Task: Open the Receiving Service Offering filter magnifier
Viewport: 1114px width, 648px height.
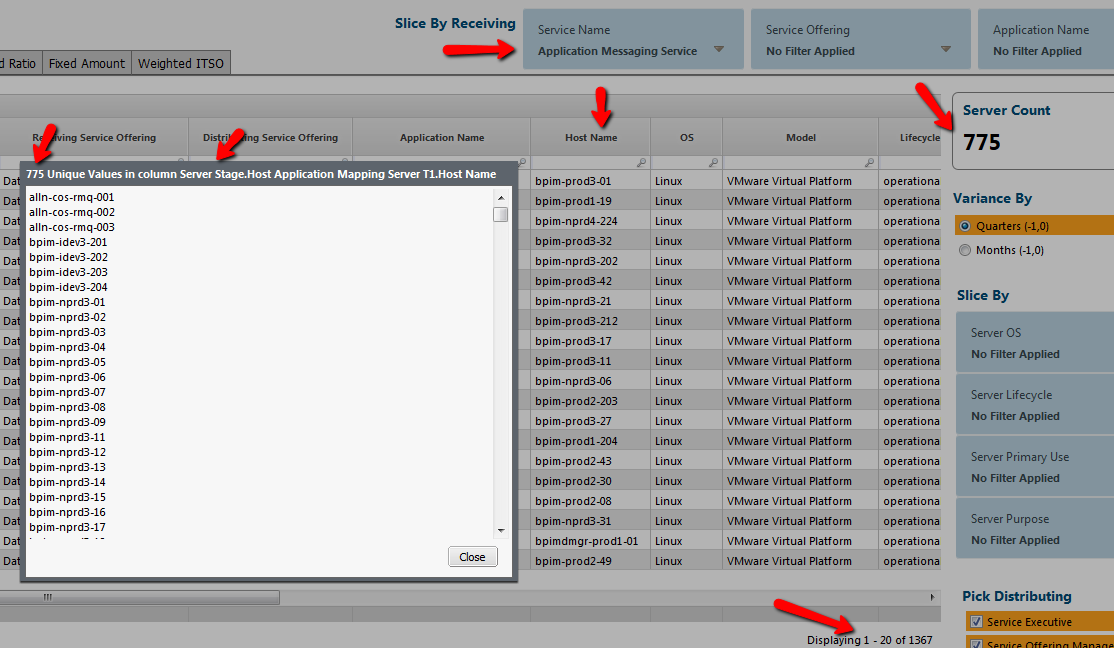Action: click(x=182, y=159)
